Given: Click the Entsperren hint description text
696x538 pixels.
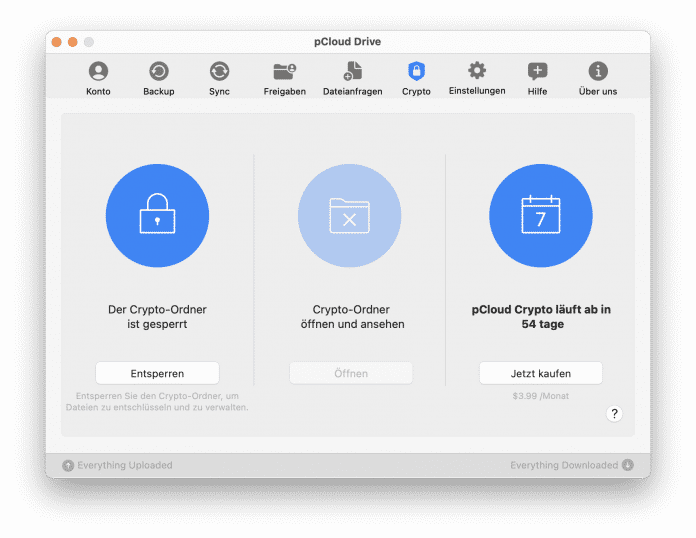Looking at the screenshot, I should (x=157, y=401).
